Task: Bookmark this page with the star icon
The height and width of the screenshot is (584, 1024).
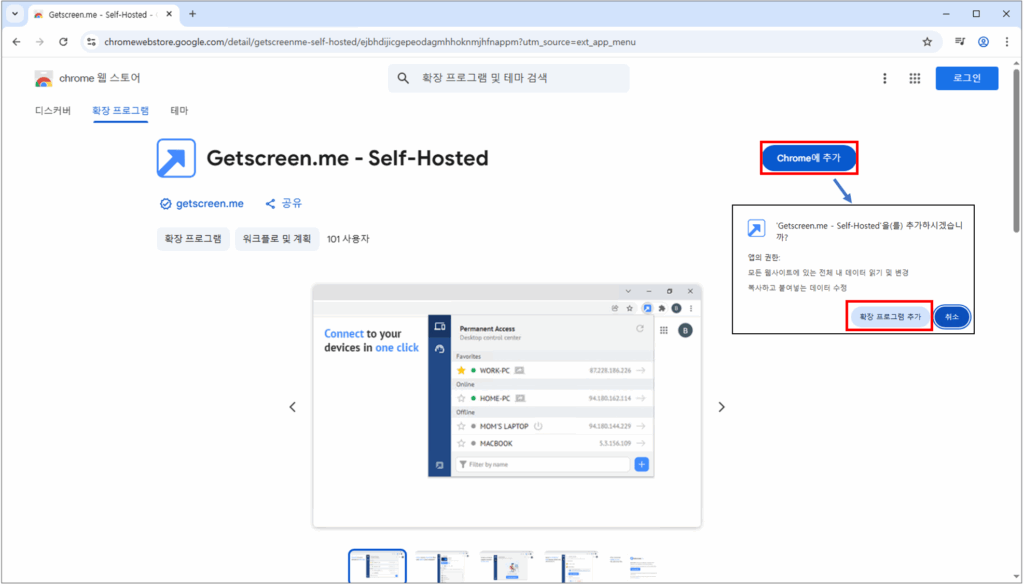Action: [x=927, y=42]
